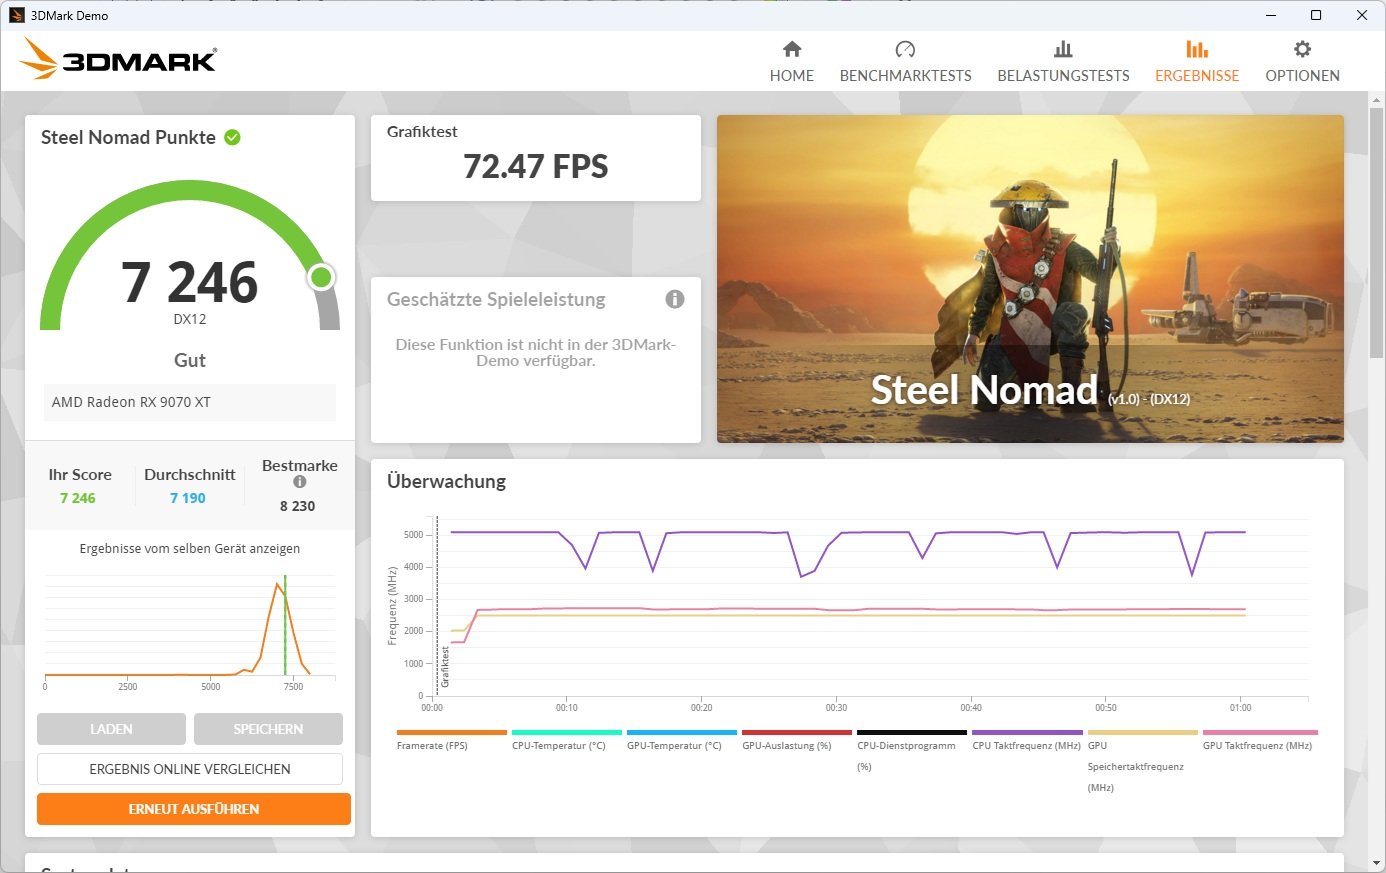Toggle CPU Taktfrequenz legend swatch
This screenshot has width=1386, height=873.
(x=1027, y=732)
